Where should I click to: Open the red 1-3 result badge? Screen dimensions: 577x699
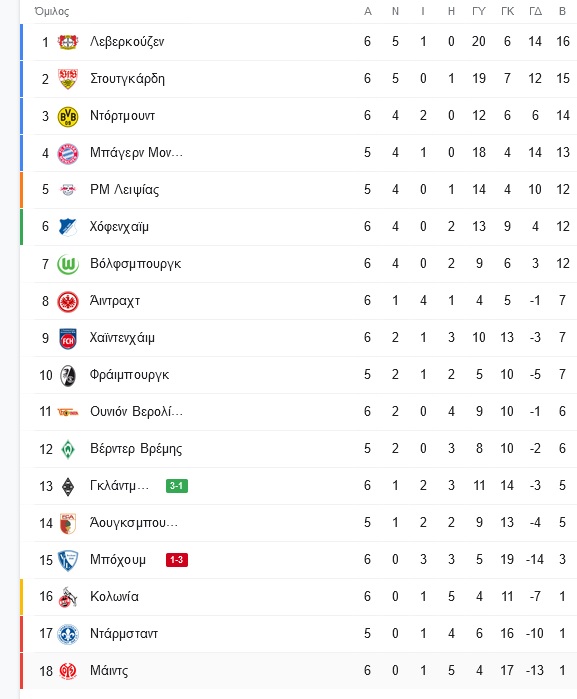pos(177,559)
